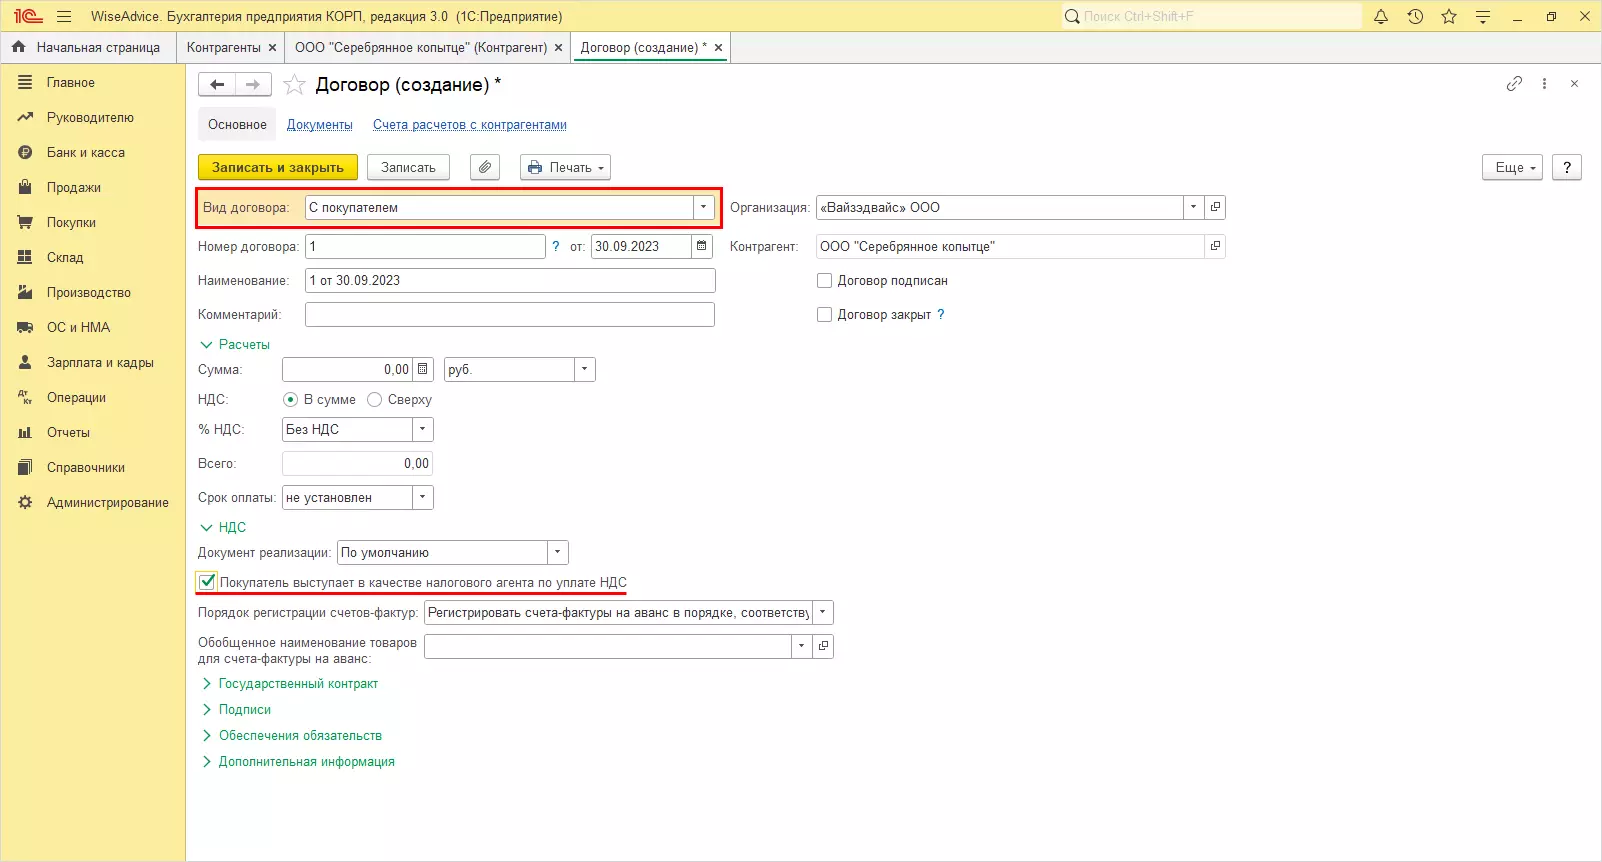Open Справочники section in sidebar
Viewport: 1602px width, 862px height.
(x=86, y=468)
